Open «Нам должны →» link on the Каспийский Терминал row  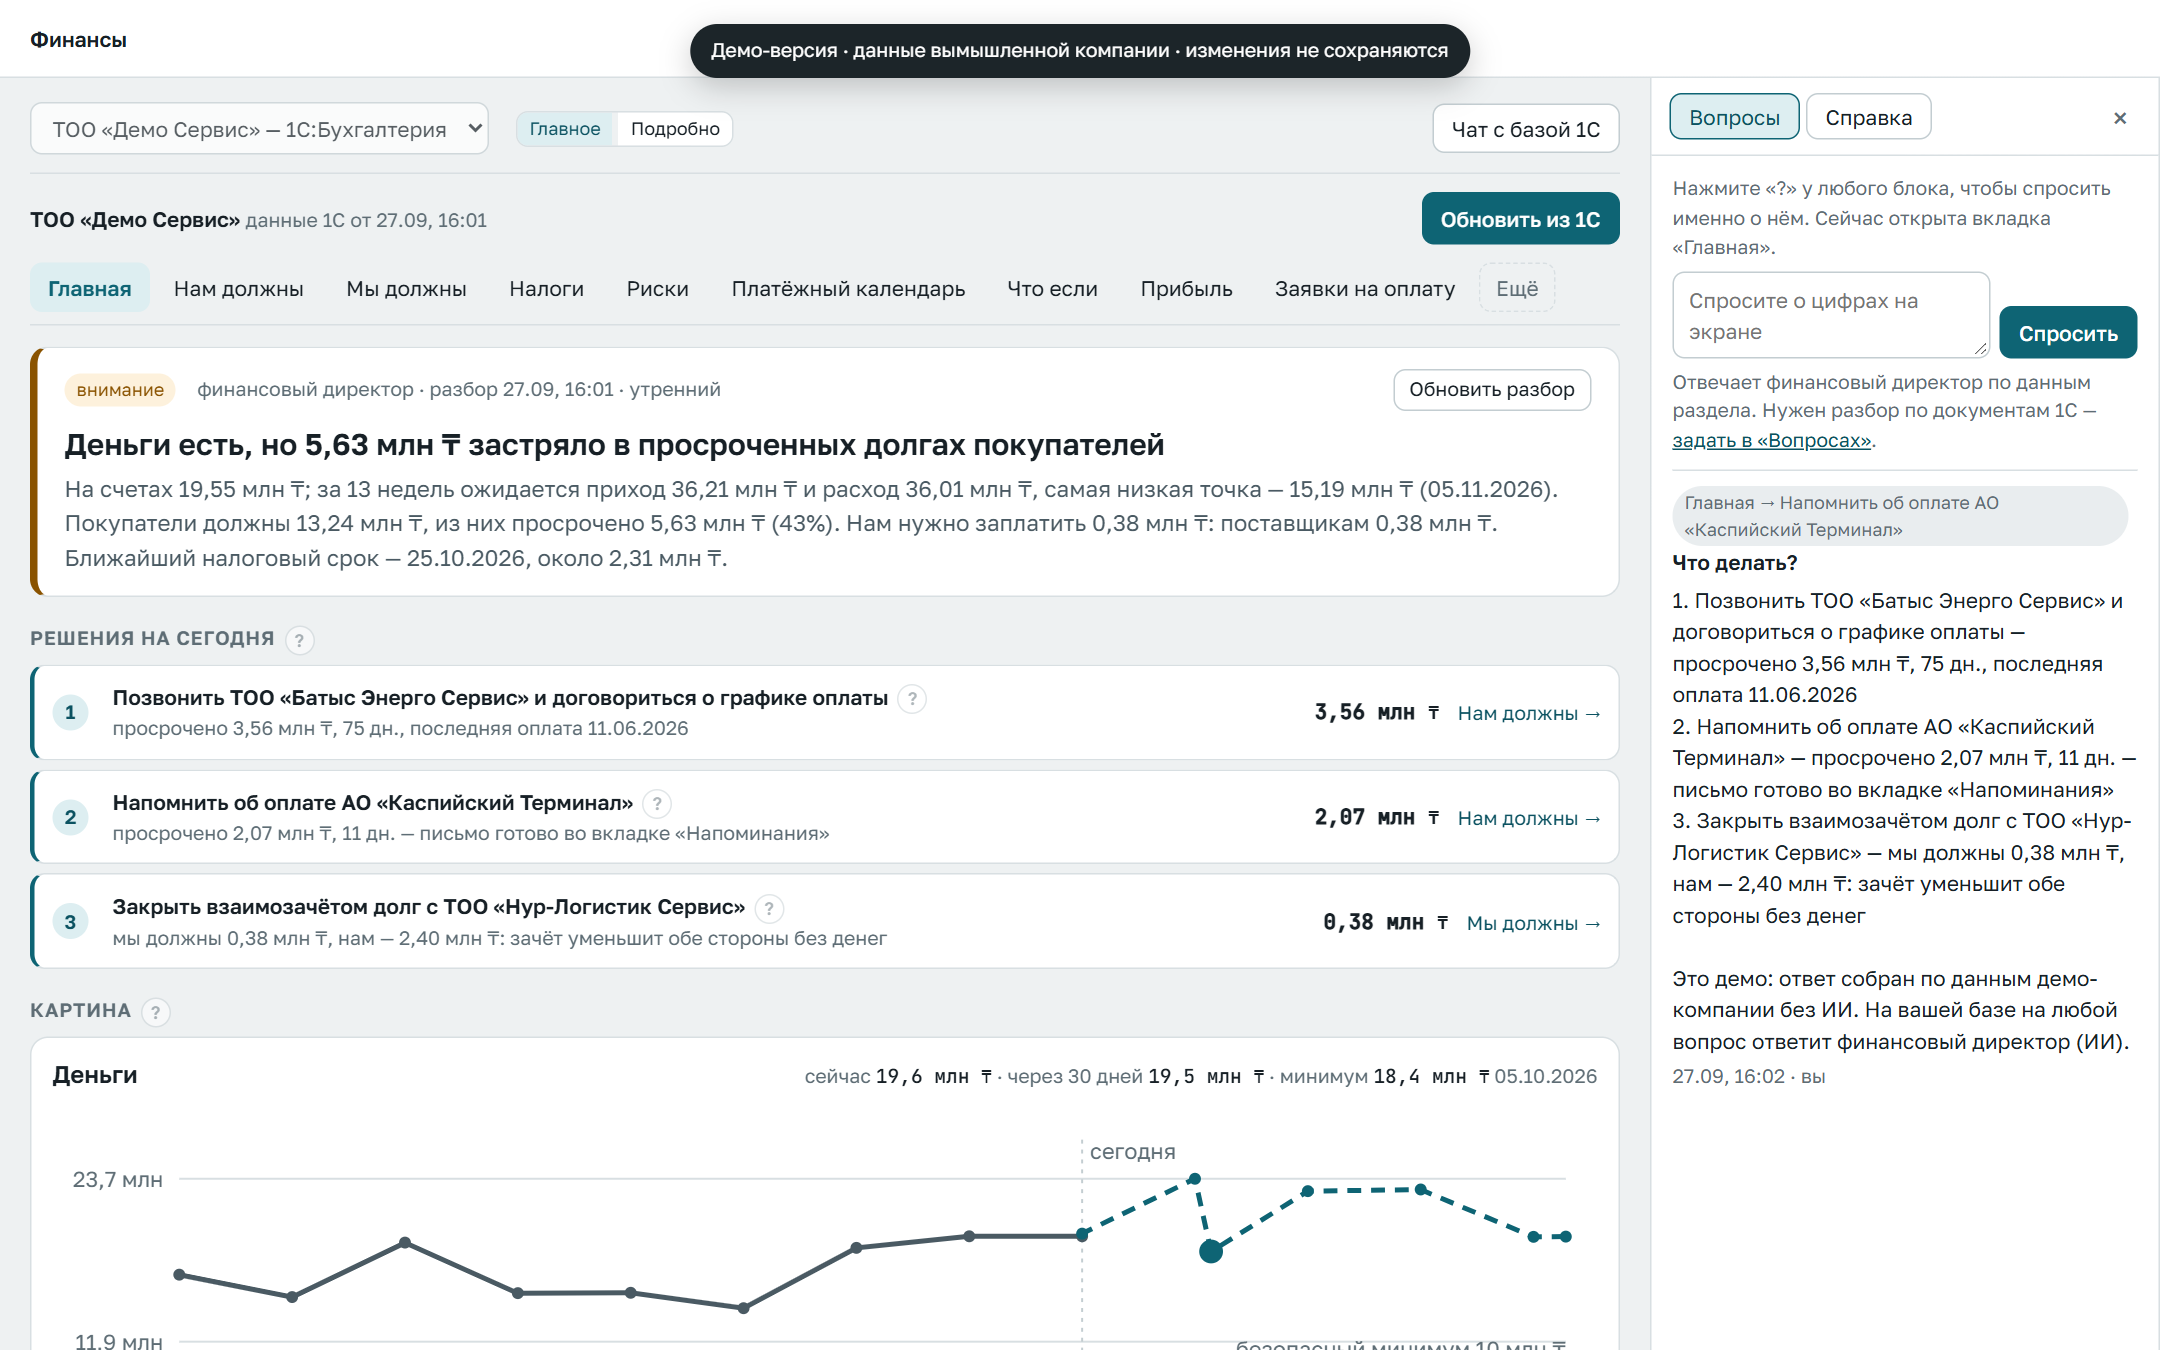pyautogui.click(x=1529, y=818)
